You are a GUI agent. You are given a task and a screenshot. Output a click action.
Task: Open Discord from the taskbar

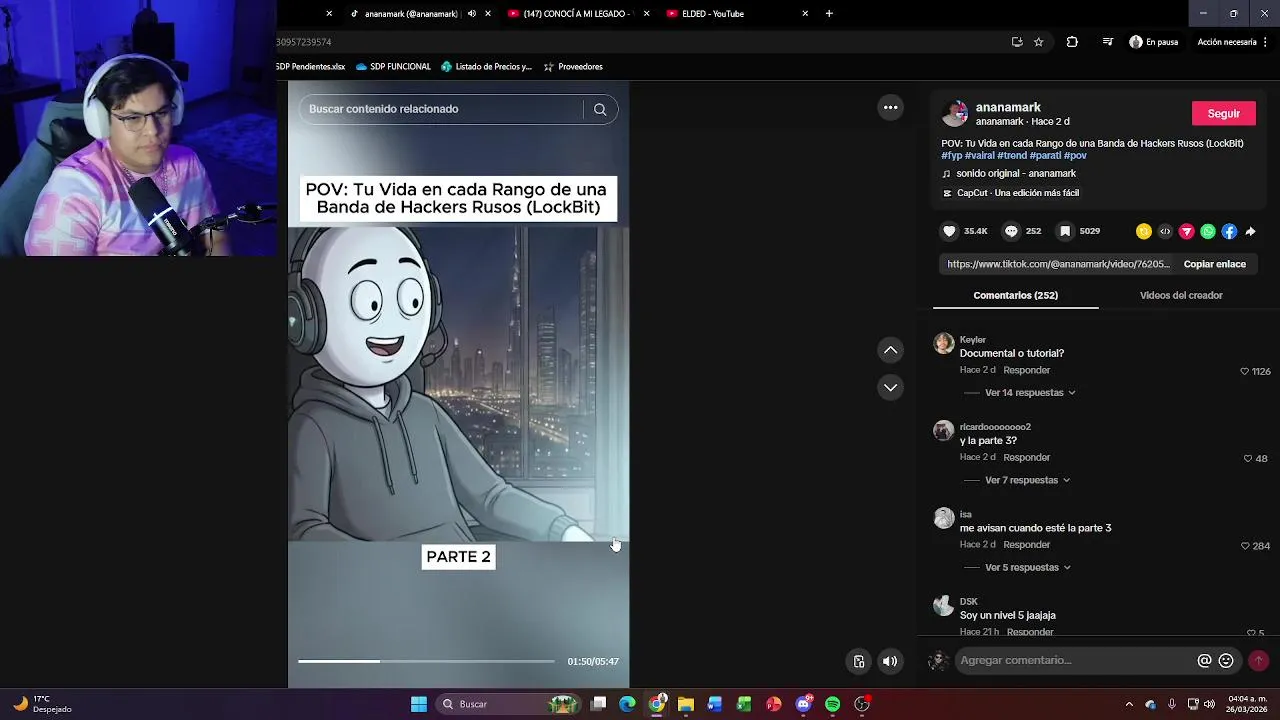[x=803, y=704]
